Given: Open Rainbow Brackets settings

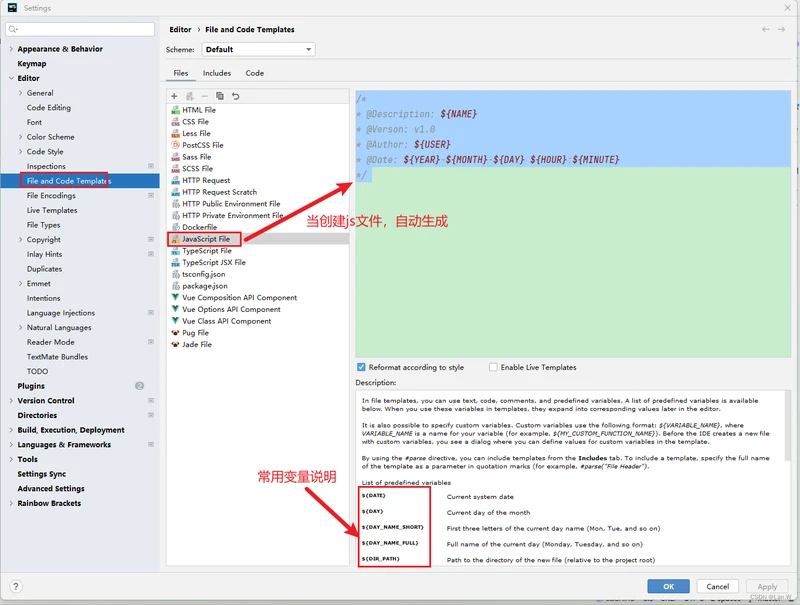Looking at the screenshot, I should 49,503.
